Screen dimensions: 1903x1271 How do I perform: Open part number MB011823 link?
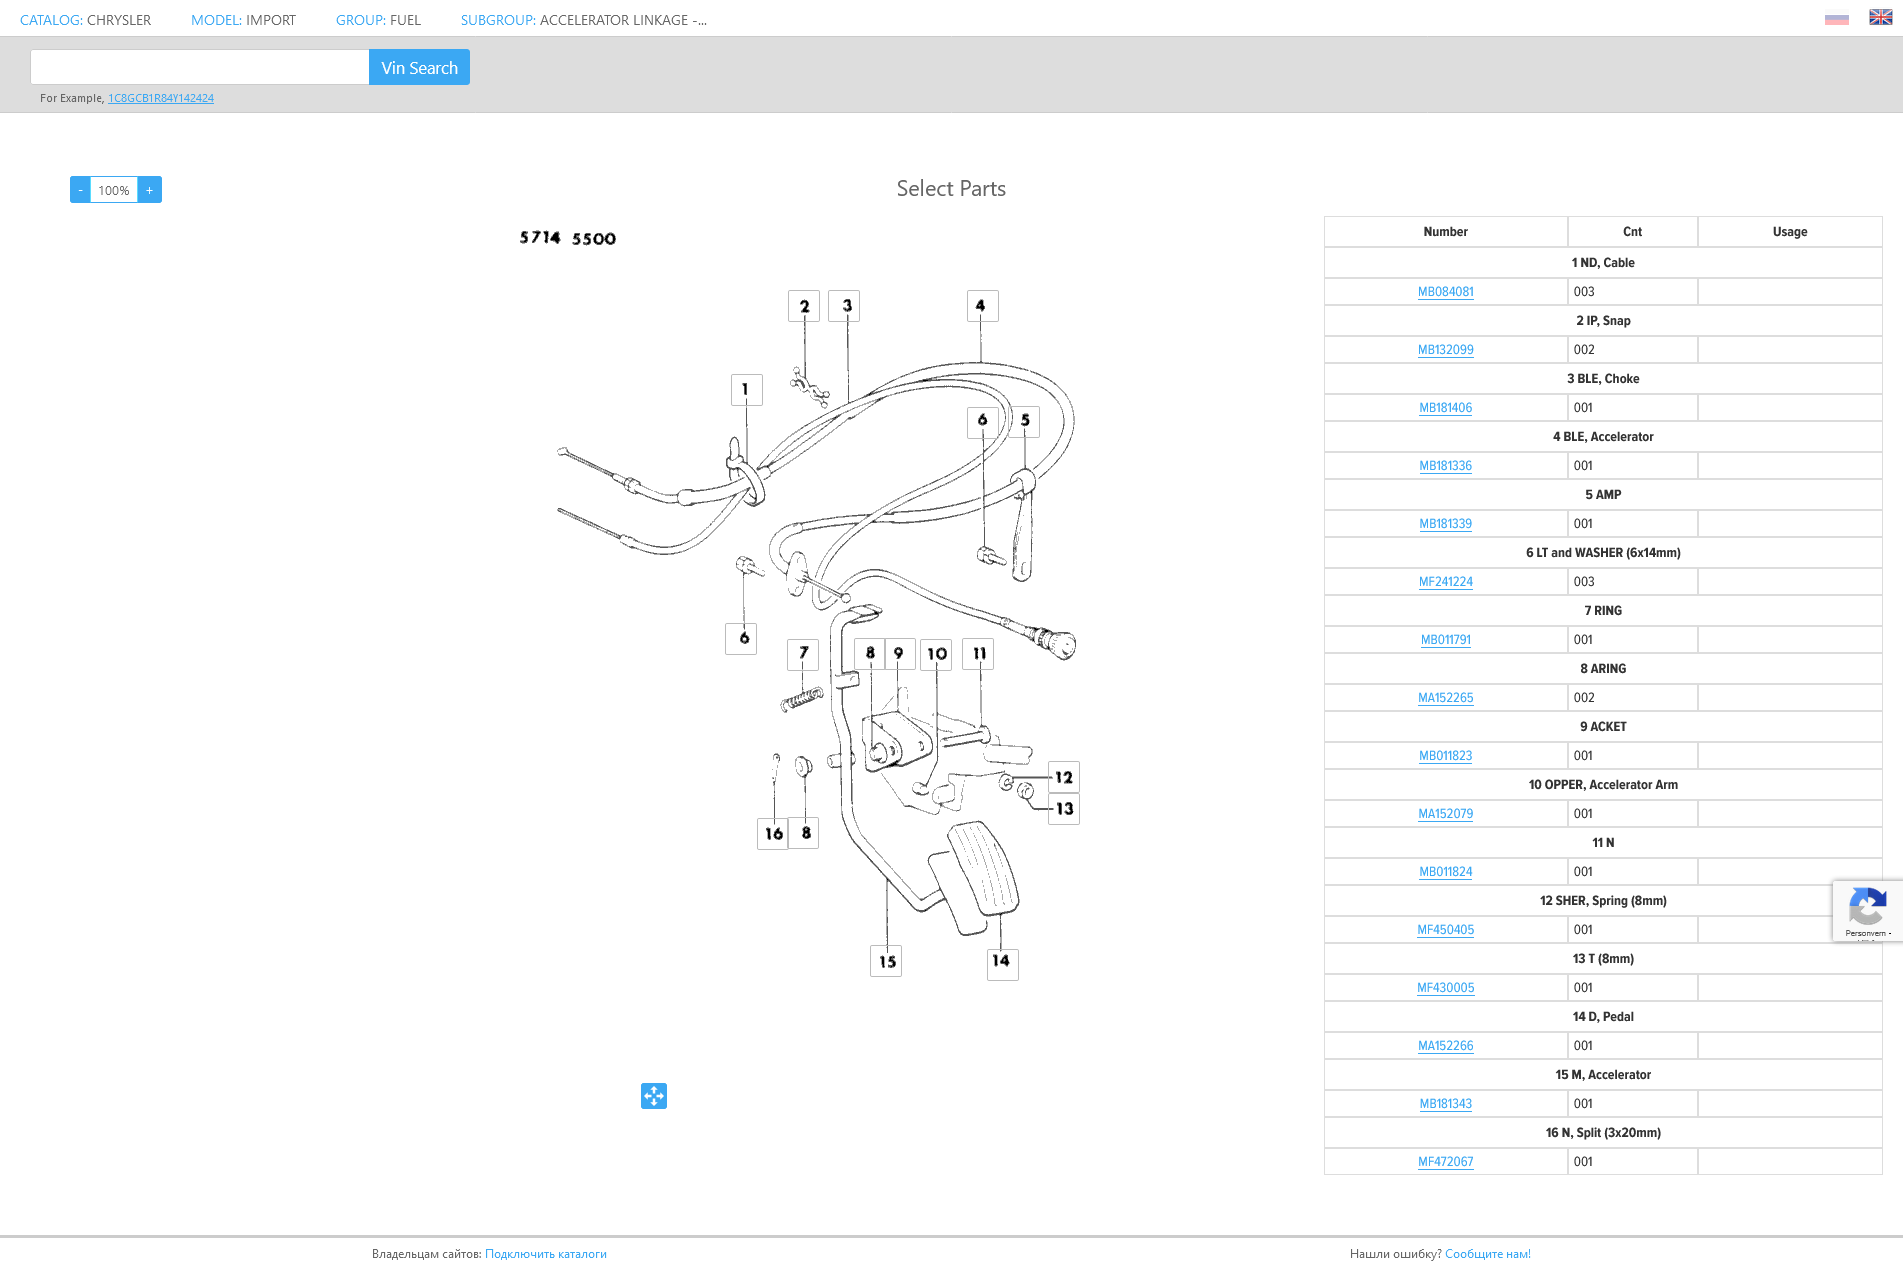point(1446,756)
